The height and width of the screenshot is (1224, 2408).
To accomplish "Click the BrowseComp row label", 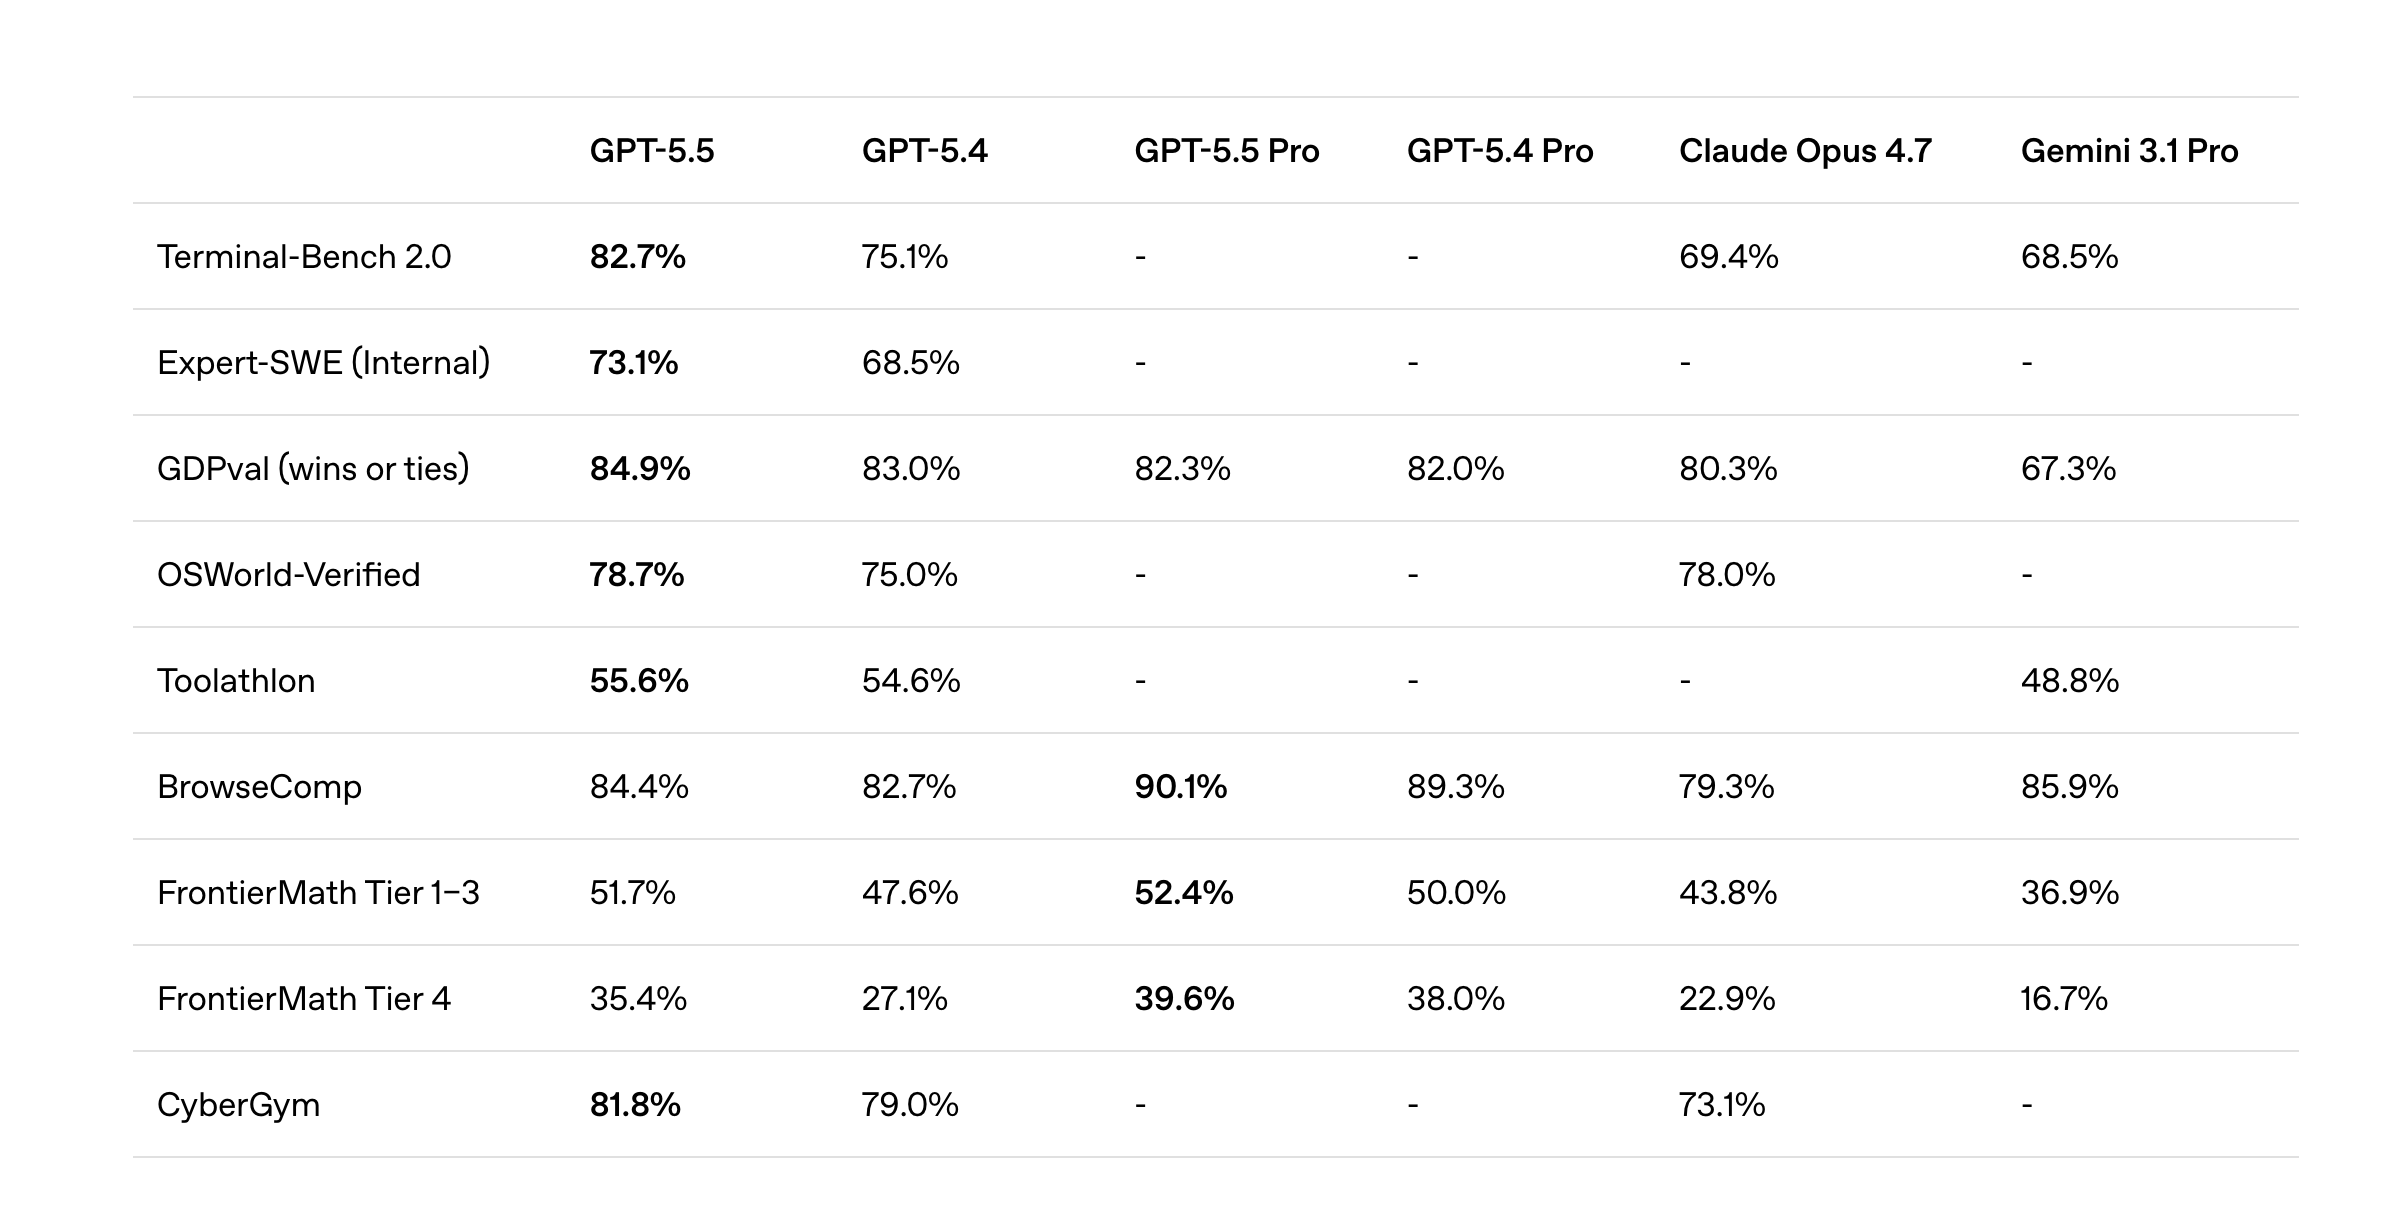I will coord(259,787).
